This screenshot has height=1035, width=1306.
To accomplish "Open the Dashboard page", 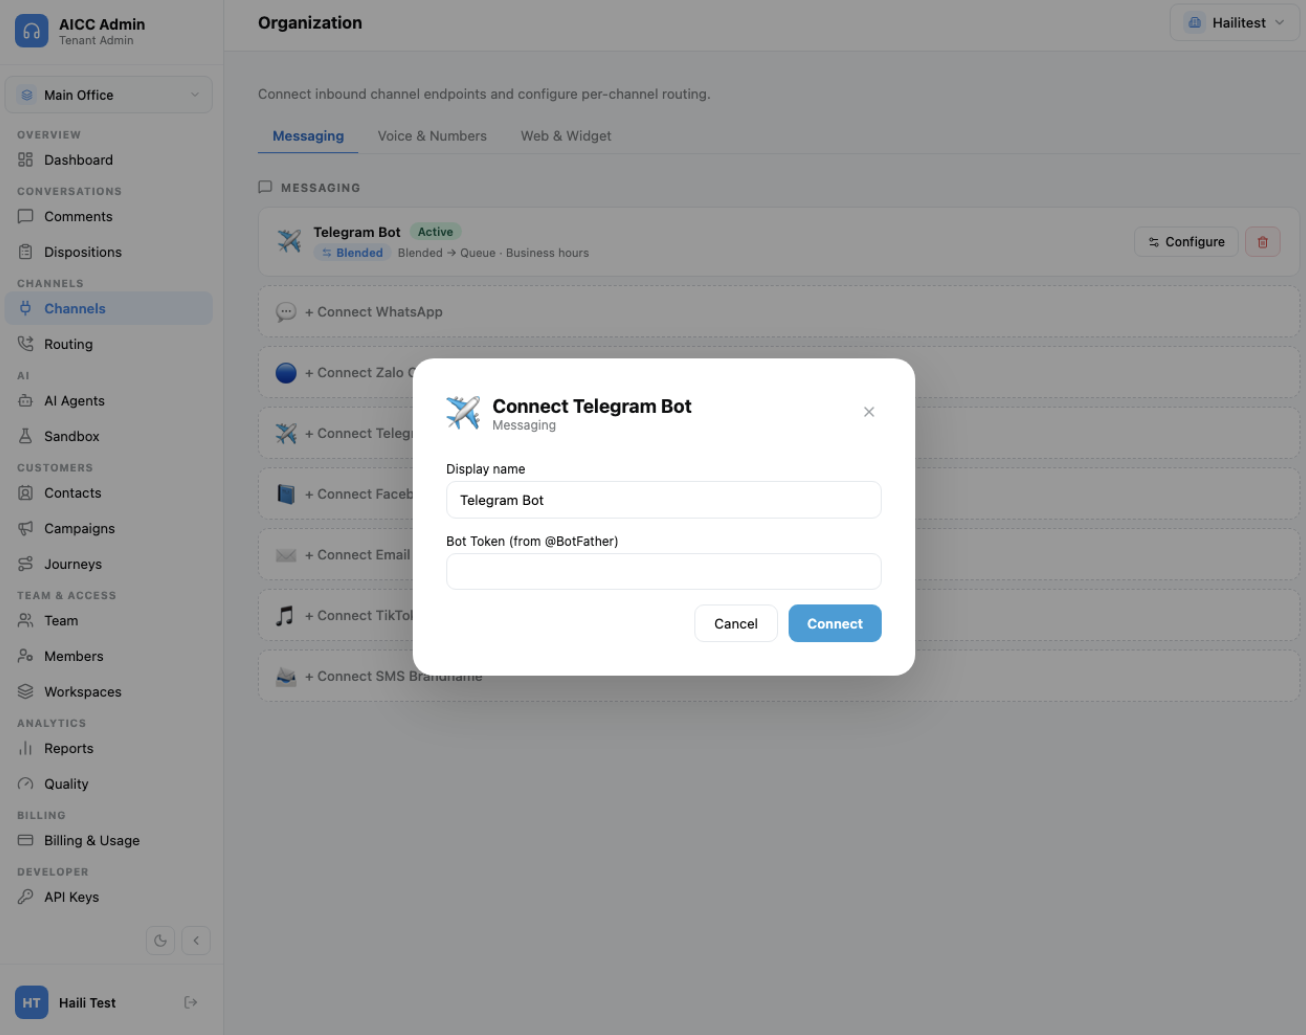I will click(x=109, y=160).
